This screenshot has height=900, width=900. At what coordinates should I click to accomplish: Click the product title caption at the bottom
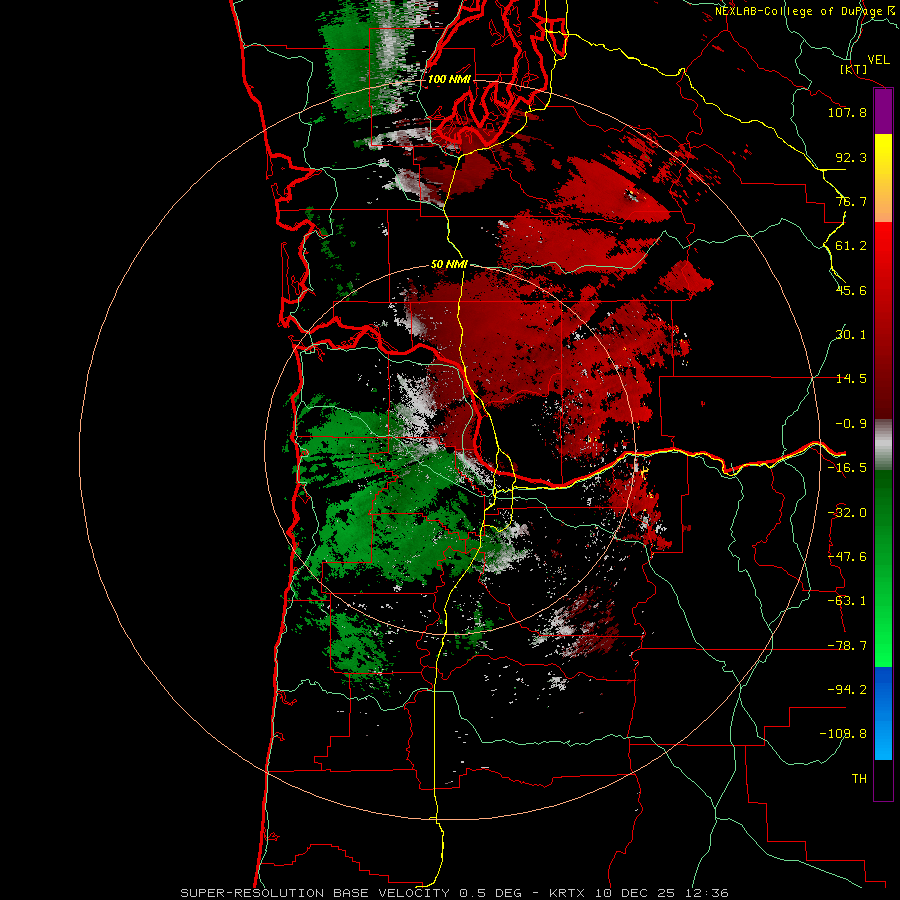(455, 893)
